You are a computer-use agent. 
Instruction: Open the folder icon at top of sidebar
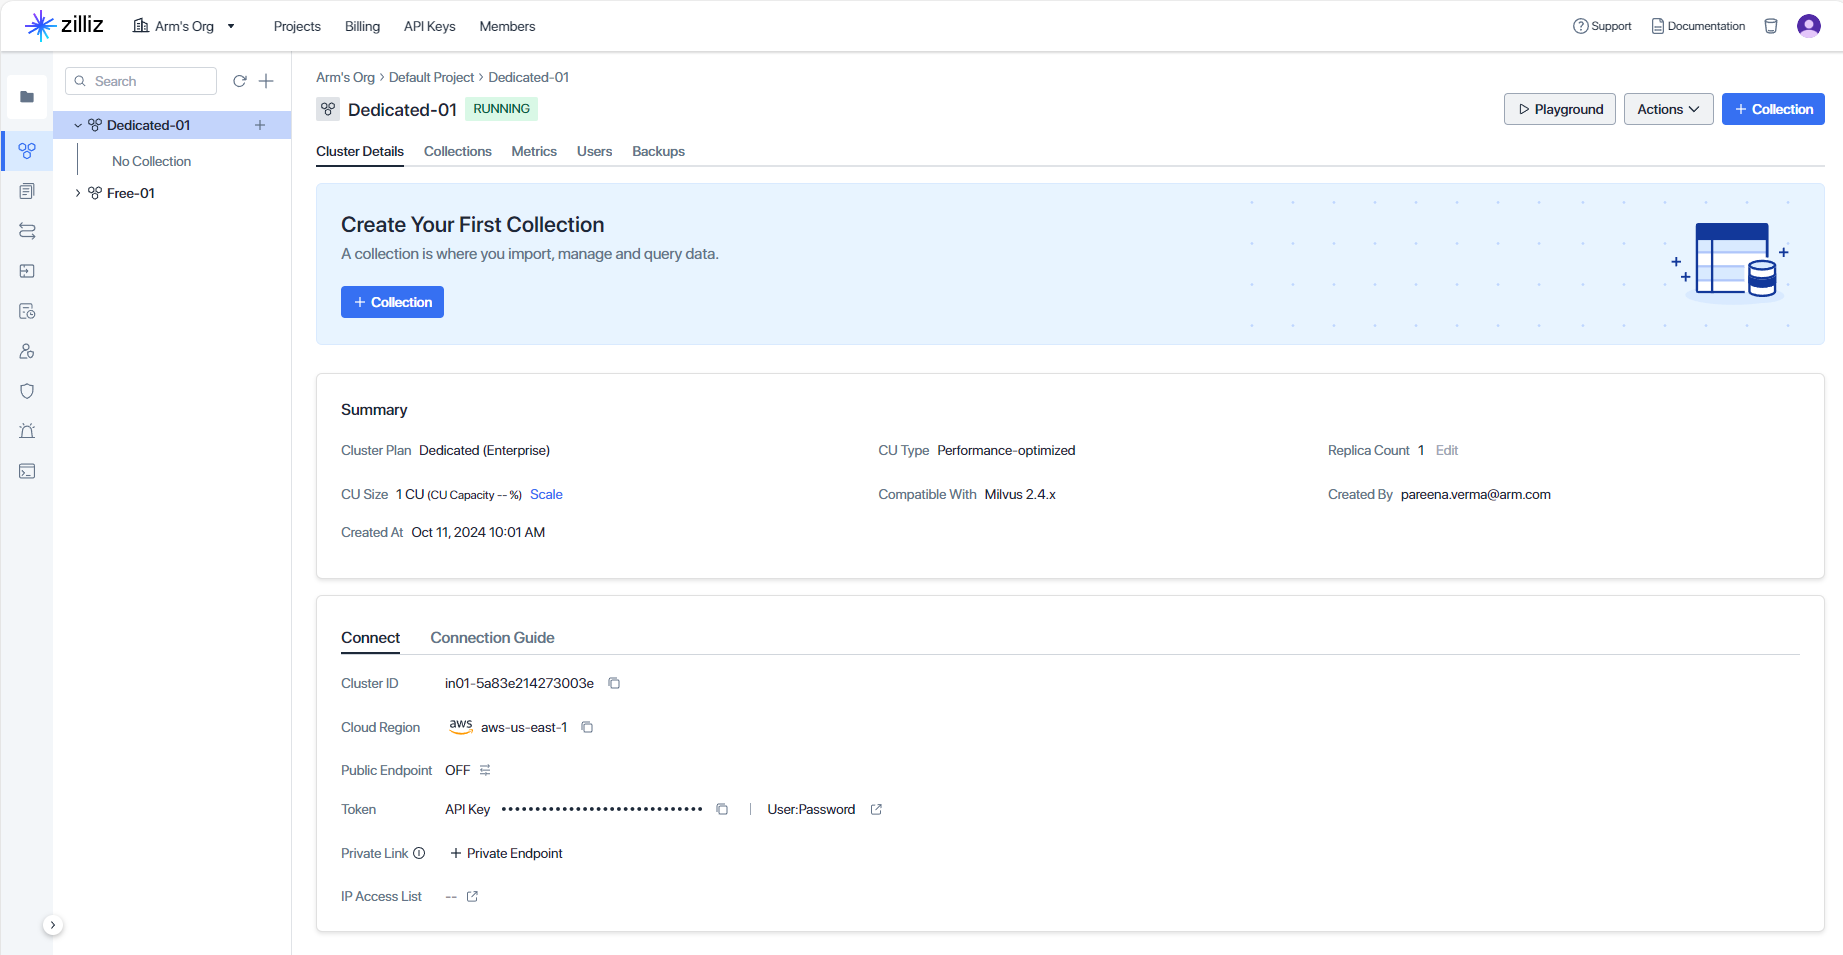[27, 97]
